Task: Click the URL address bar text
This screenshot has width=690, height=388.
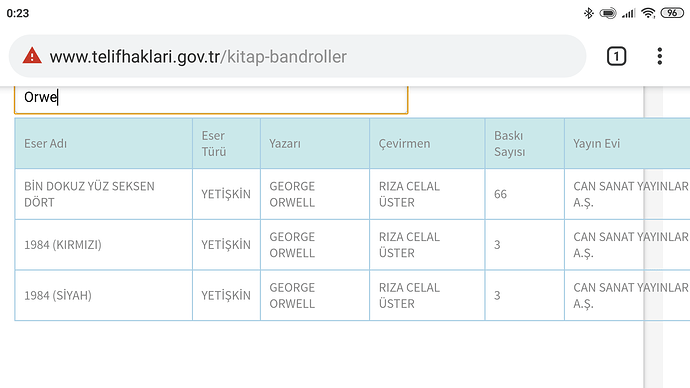Action: point(198,57)
